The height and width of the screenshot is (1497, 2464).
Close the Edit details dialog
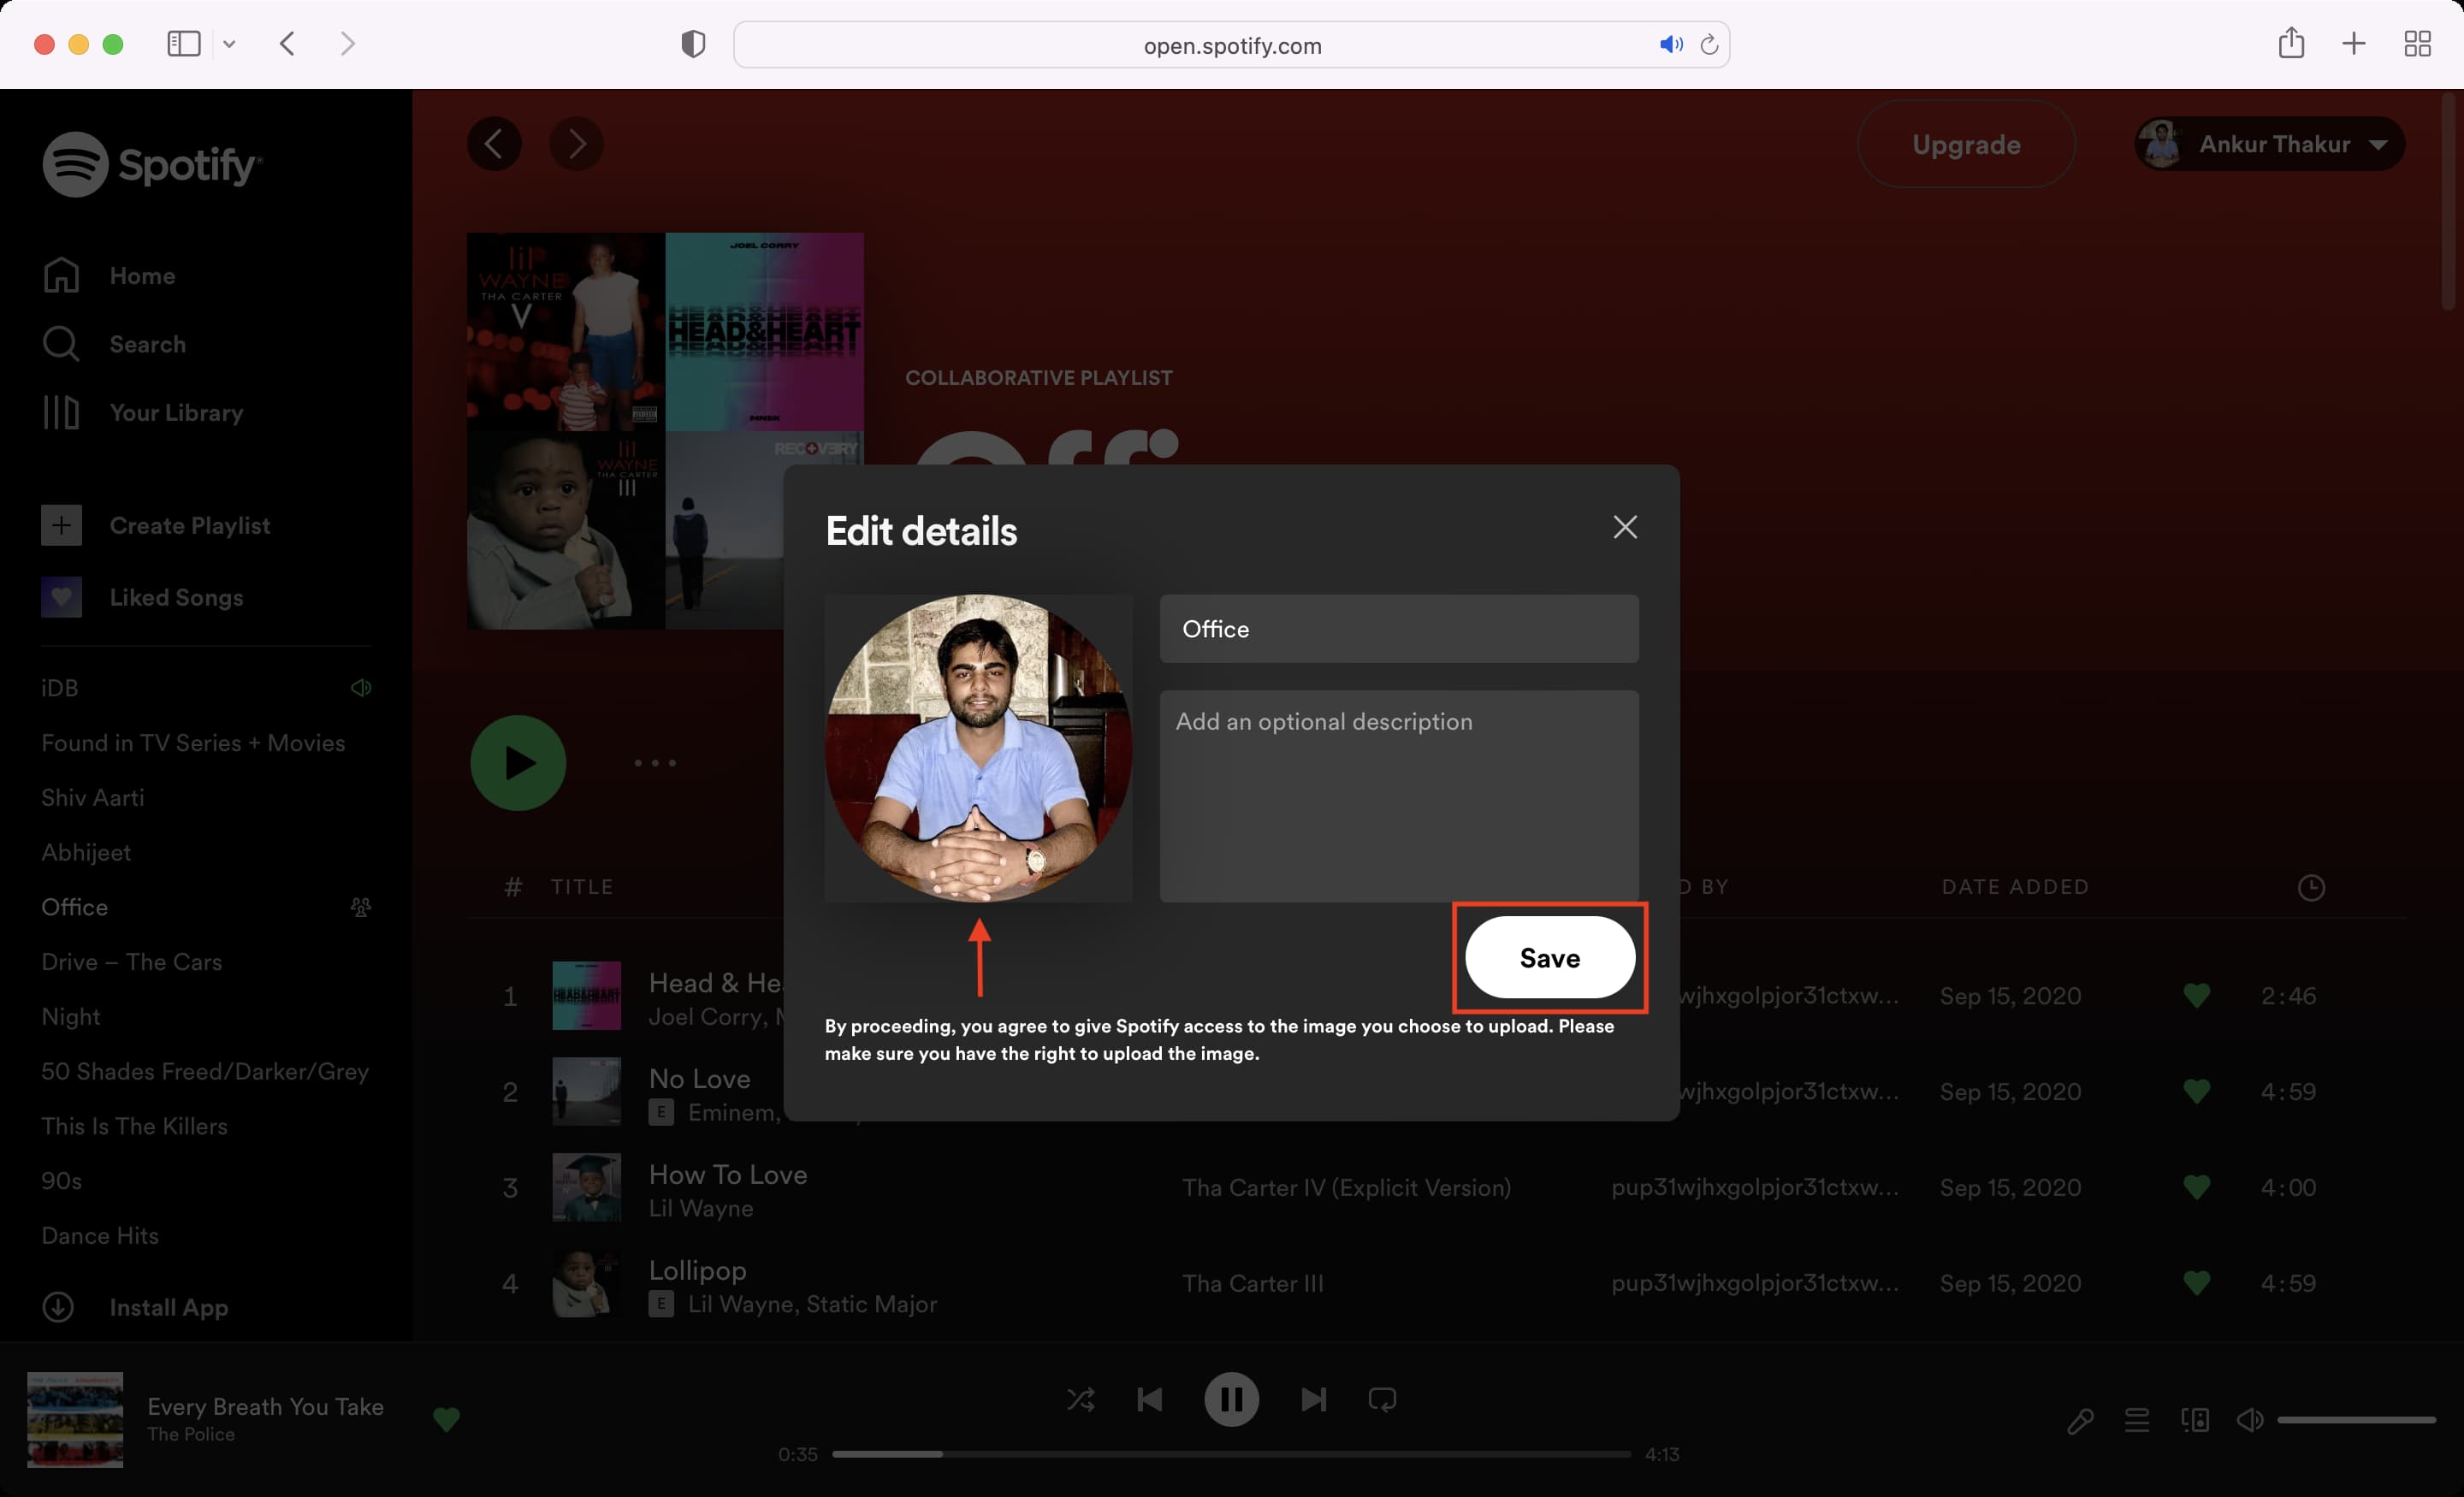(x=1625, y=527)
